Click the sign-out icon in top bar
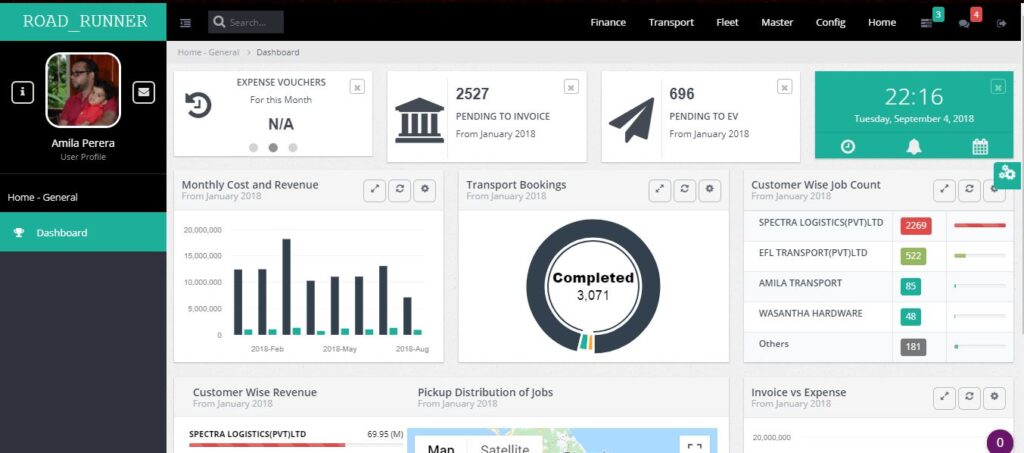The height and width of the screenshot is (453, 1024). click(1001, 23)
